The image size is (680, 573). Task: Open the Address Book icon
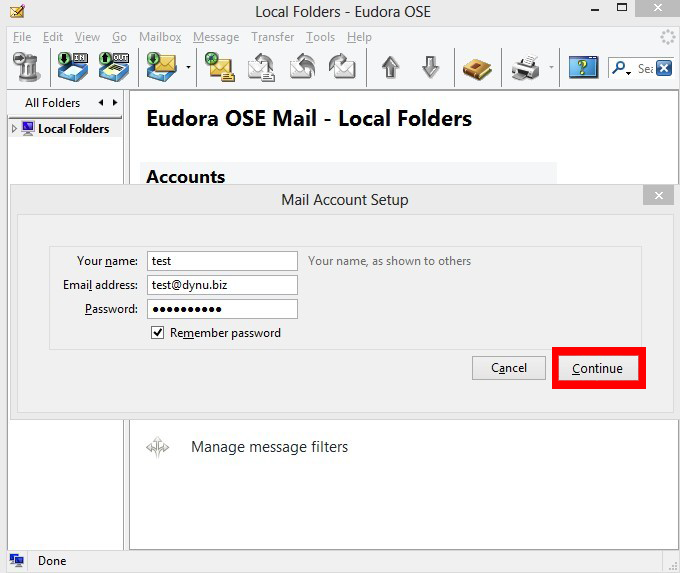pos(477,68)
